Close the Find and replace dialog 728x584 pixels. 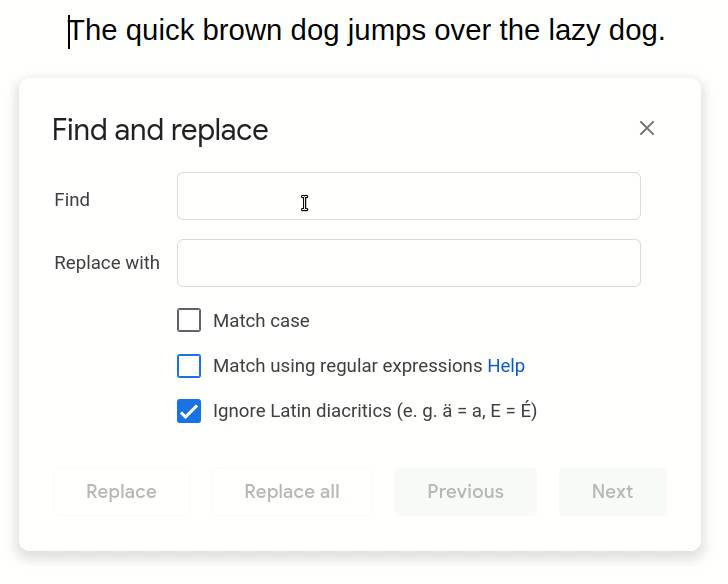pyautogui.click(x=646, y=128)
